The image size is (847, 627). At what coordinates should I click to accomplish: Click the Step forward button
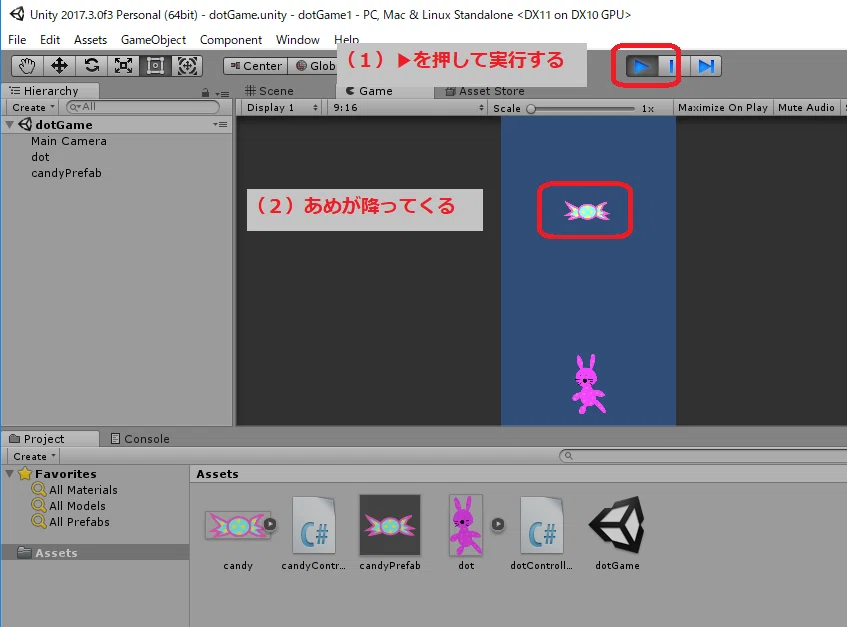[705, 66]
